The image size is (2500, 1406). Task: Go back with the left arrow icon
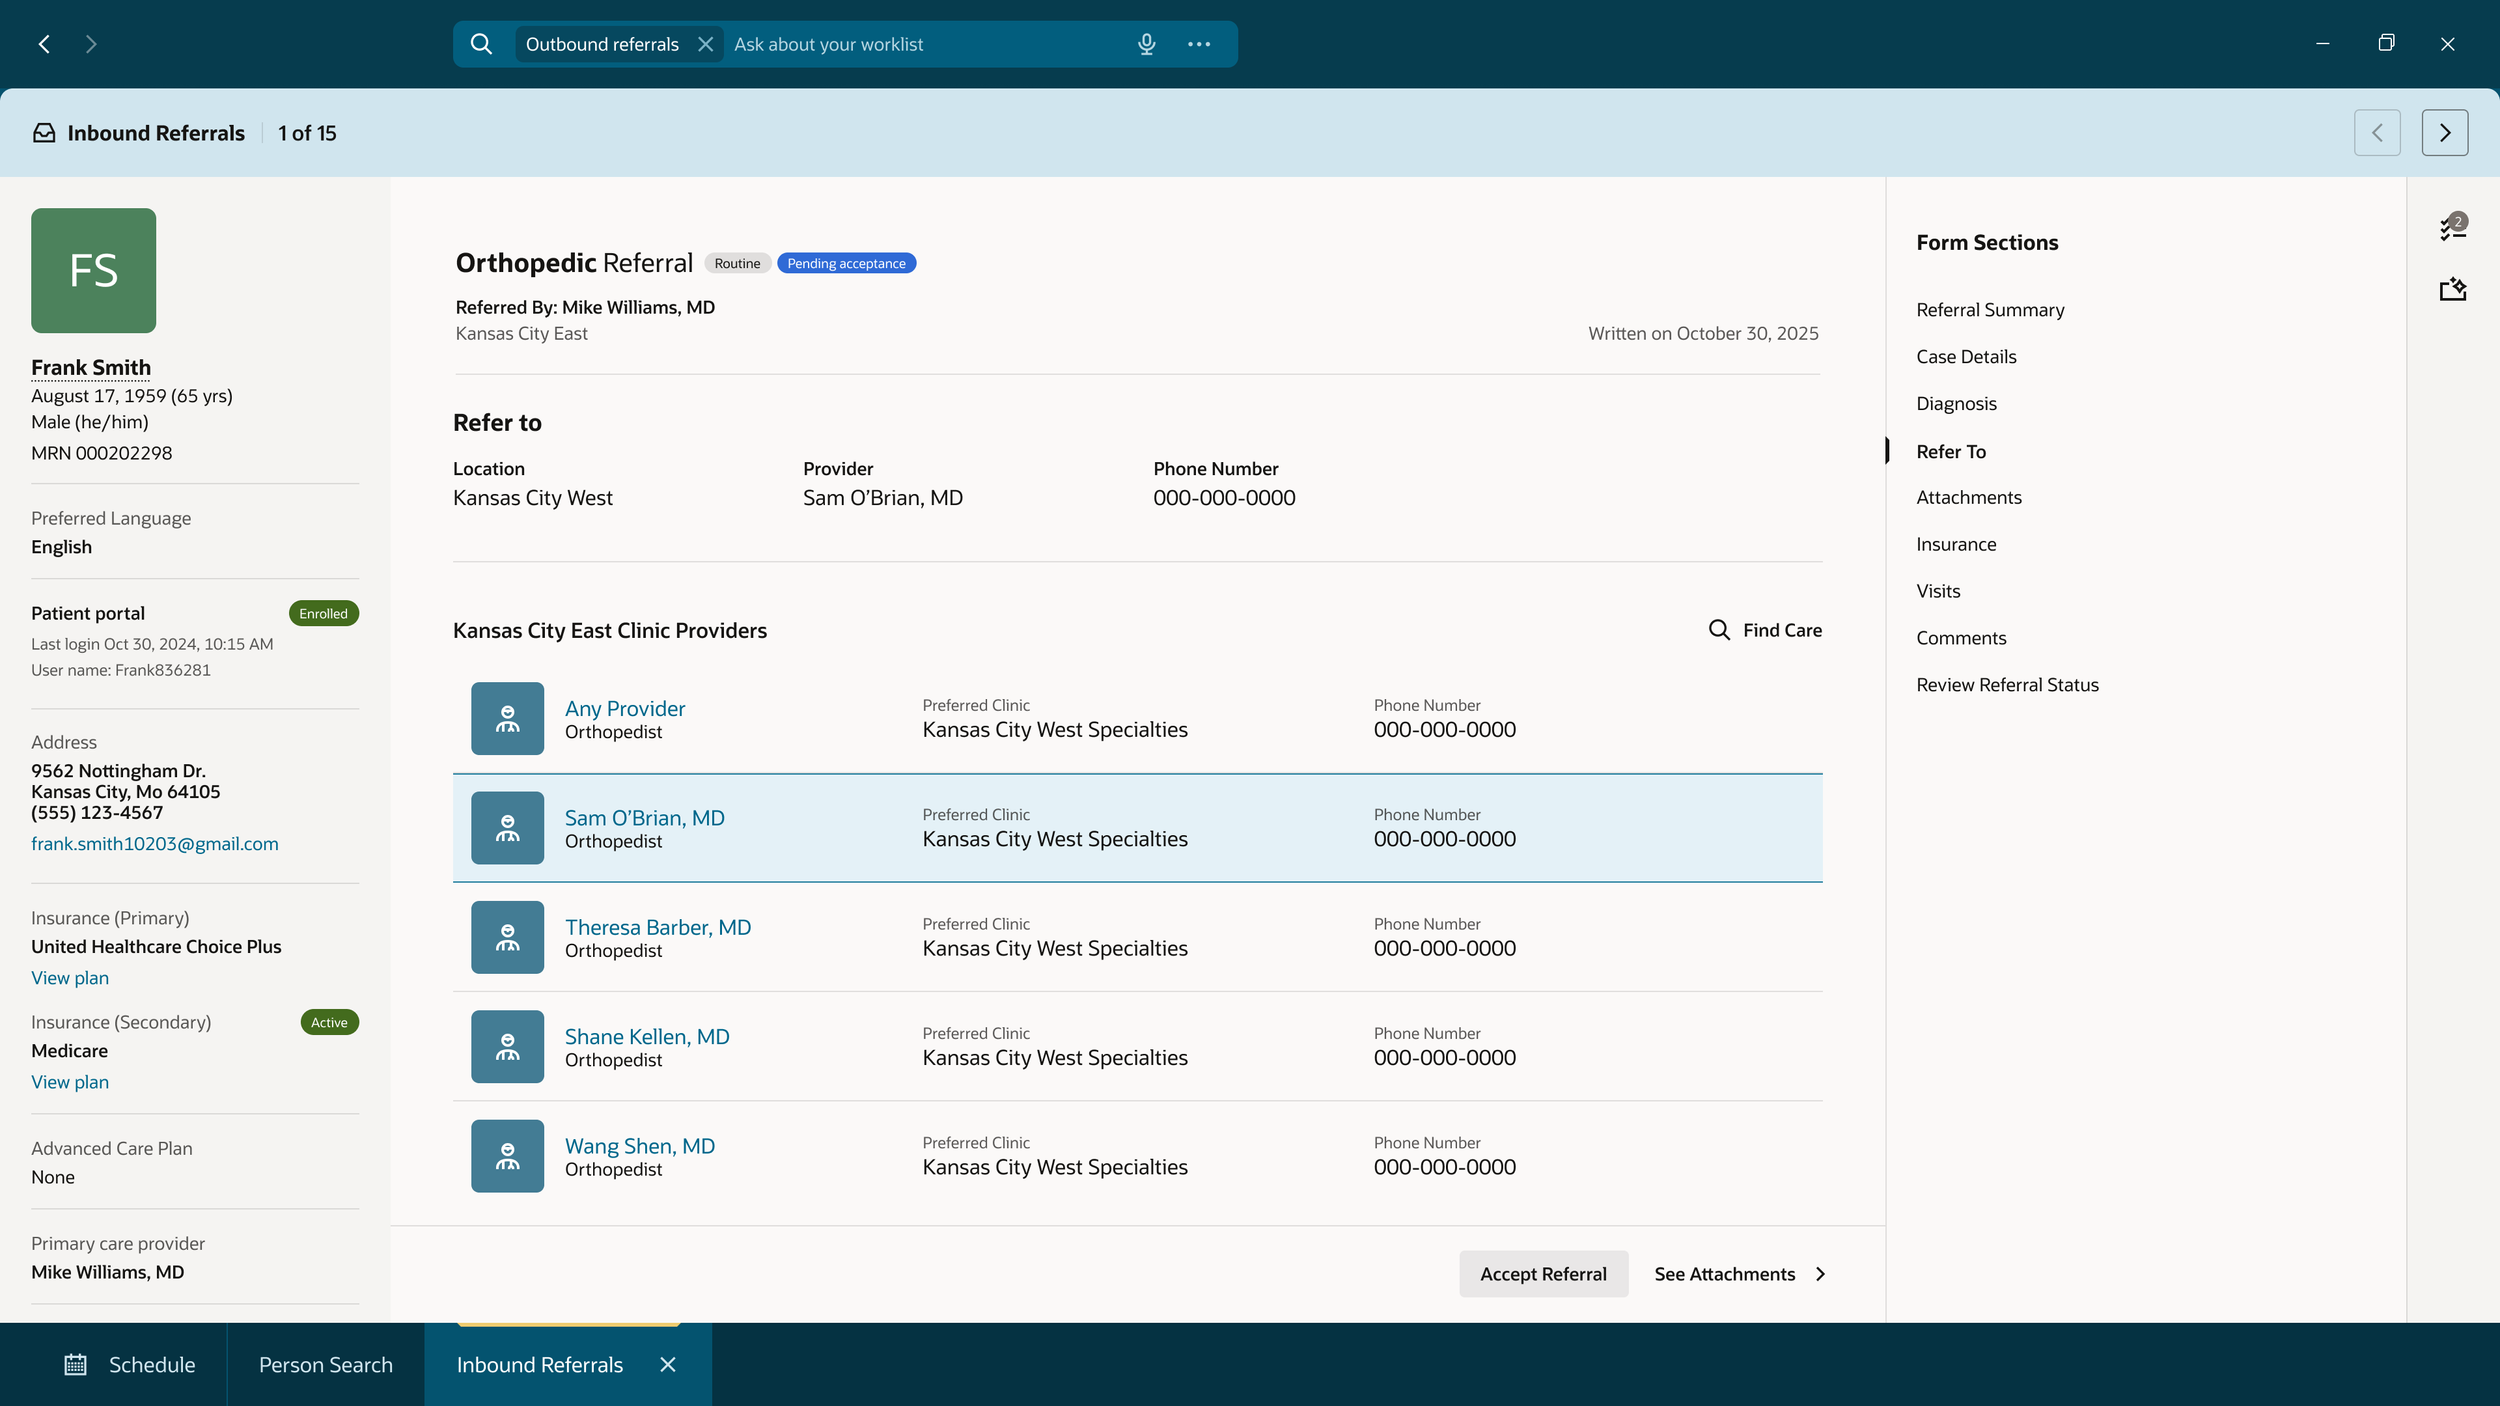[44, 44]
